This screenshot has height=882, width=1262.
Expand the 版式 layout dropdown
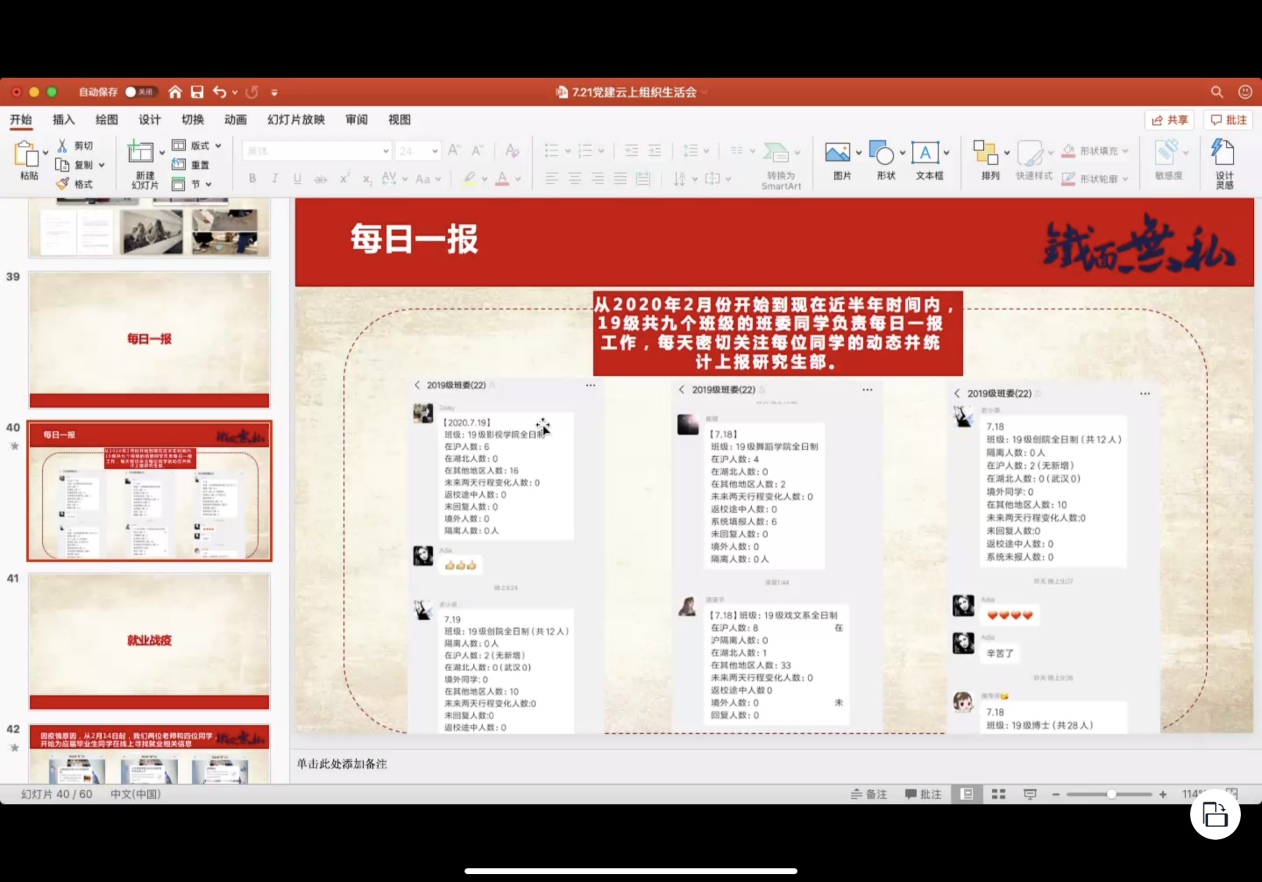pos(218,146)
